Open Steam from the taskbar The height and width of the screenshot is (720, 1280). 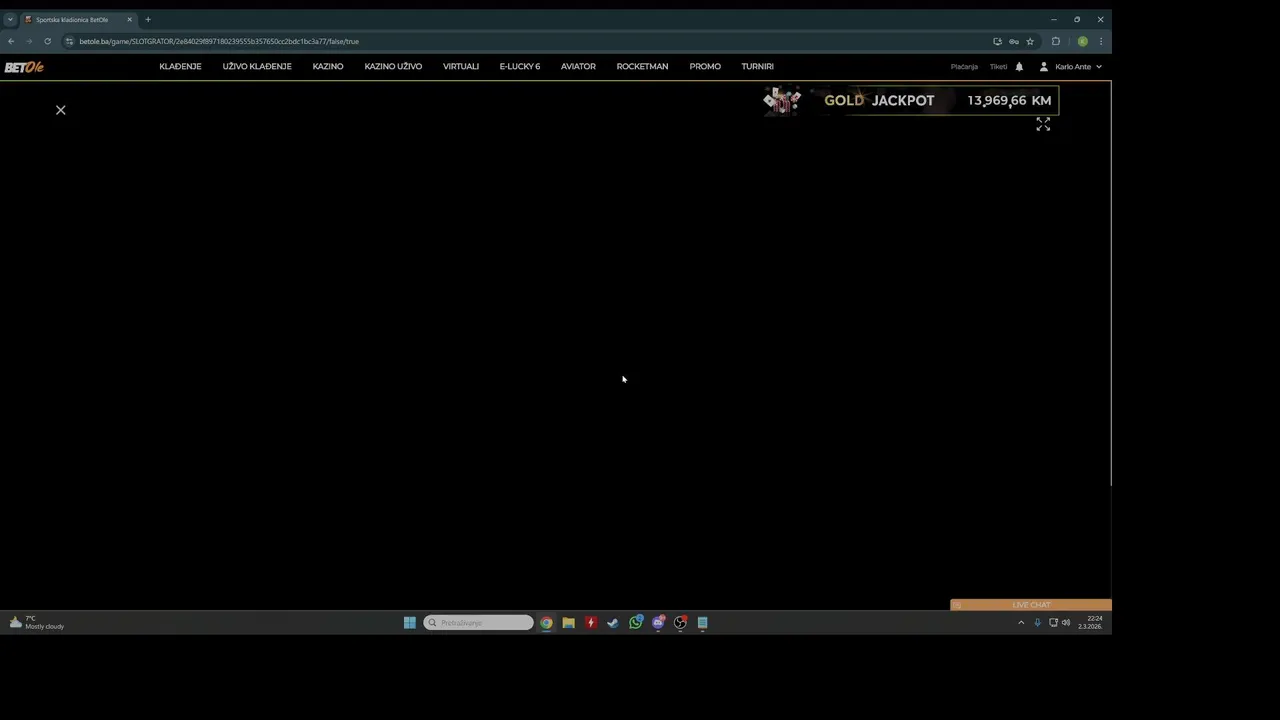(612, 622)
